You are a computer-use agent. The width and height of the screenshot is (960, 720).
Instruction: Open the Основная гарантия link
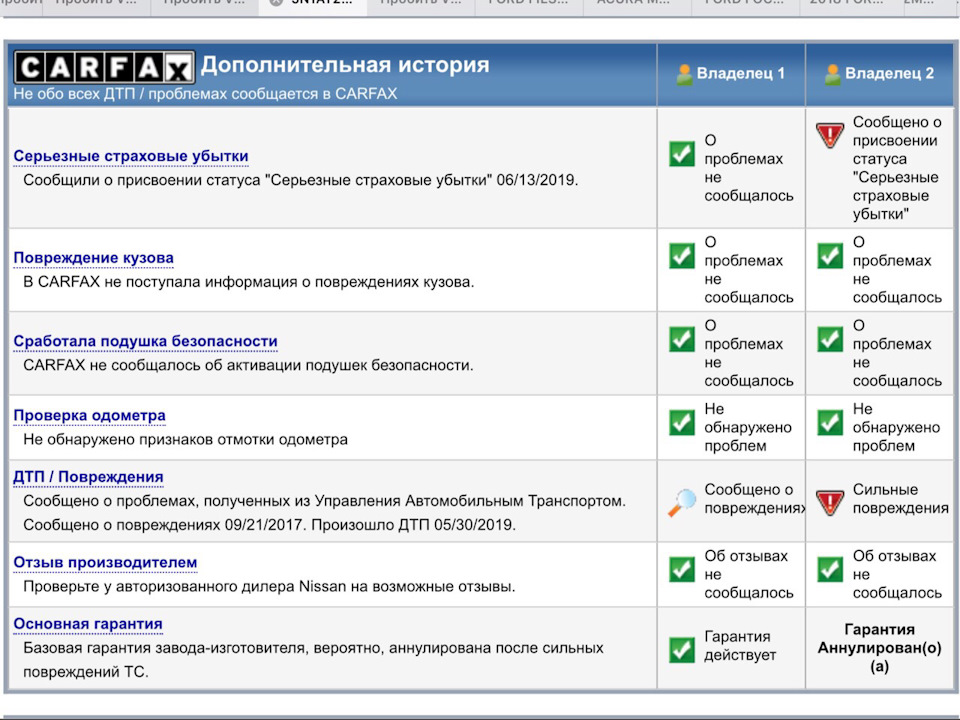pos(88,623)
